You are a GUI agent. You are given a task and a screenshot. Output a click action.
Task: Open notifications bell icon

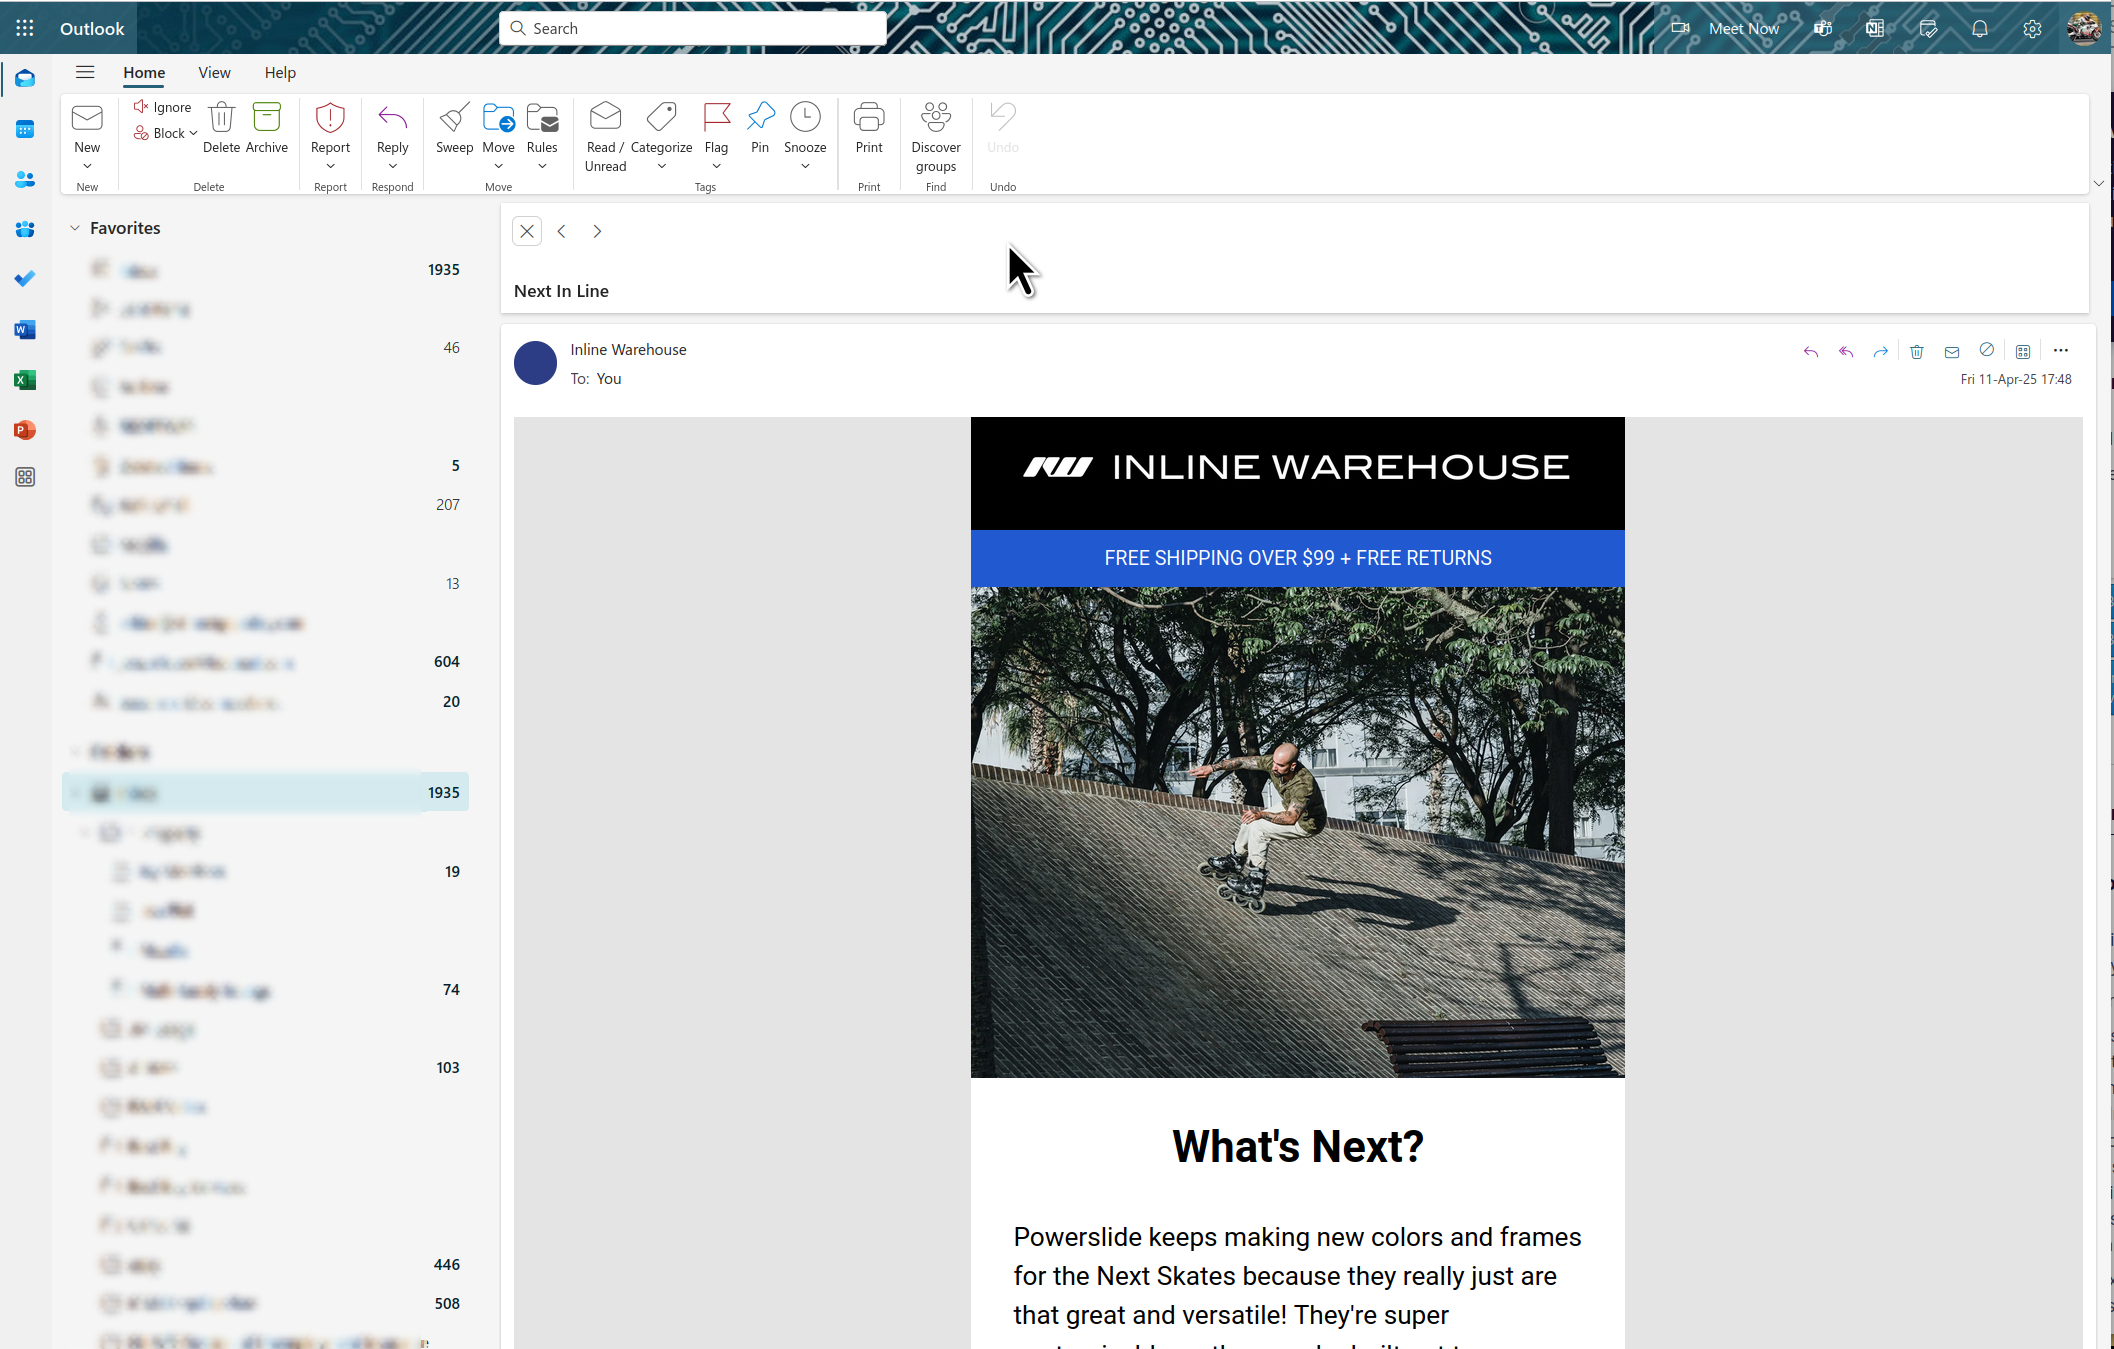(1979, 28)
